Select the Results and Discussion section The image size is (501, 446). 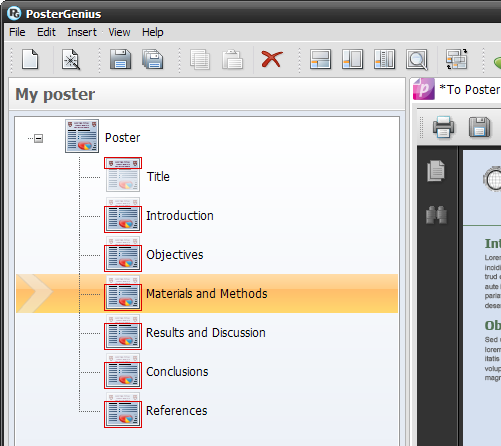pyautogui.click(x=206, y=333)
